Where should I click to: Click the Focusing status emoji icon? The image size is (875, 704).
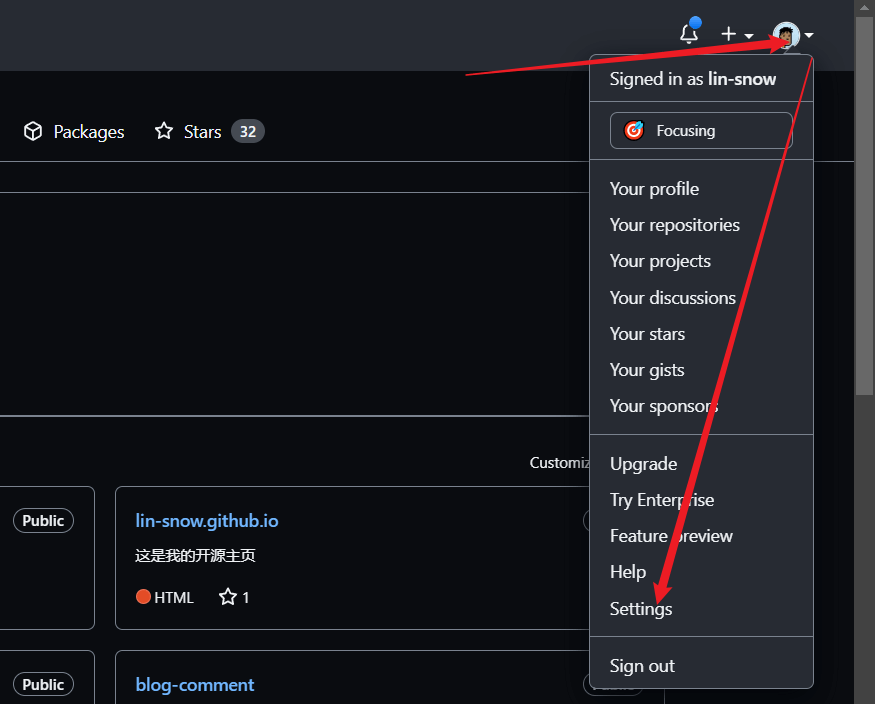(x=634, y=131)
